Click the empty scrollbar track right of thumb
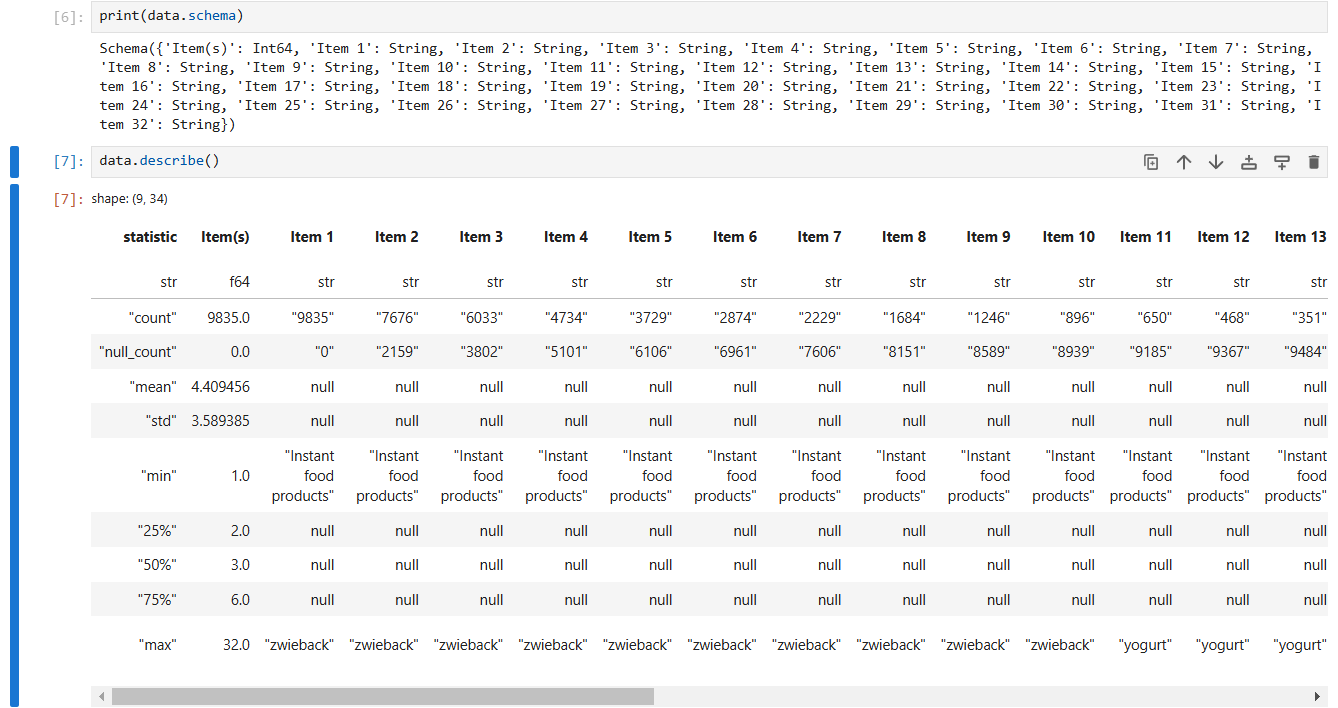 click(x=980, y=696)
